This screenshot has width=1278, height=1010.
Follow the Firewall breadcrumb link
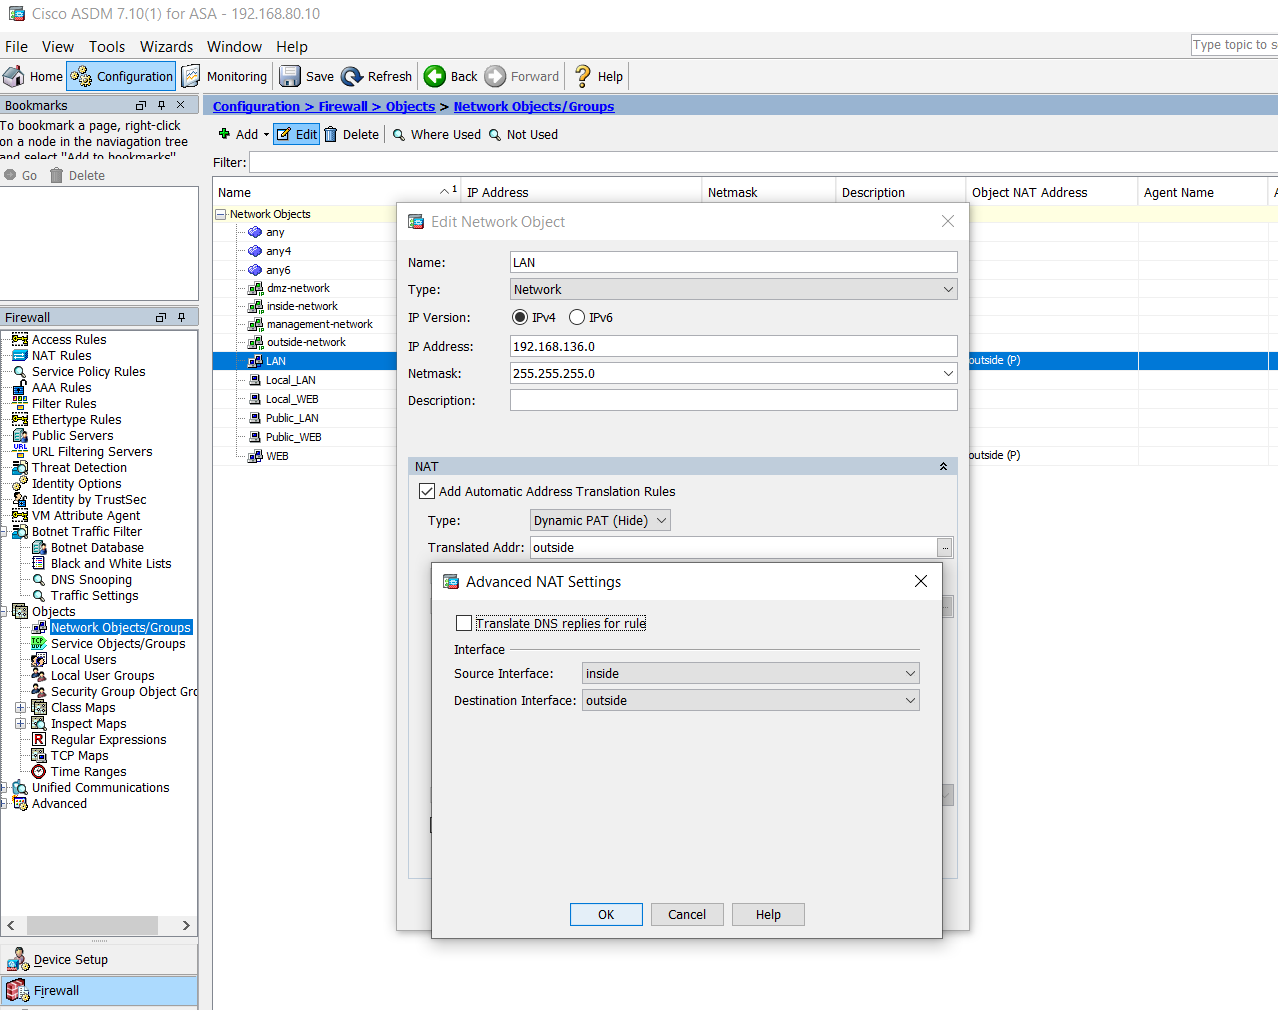[x=343, y=107]
